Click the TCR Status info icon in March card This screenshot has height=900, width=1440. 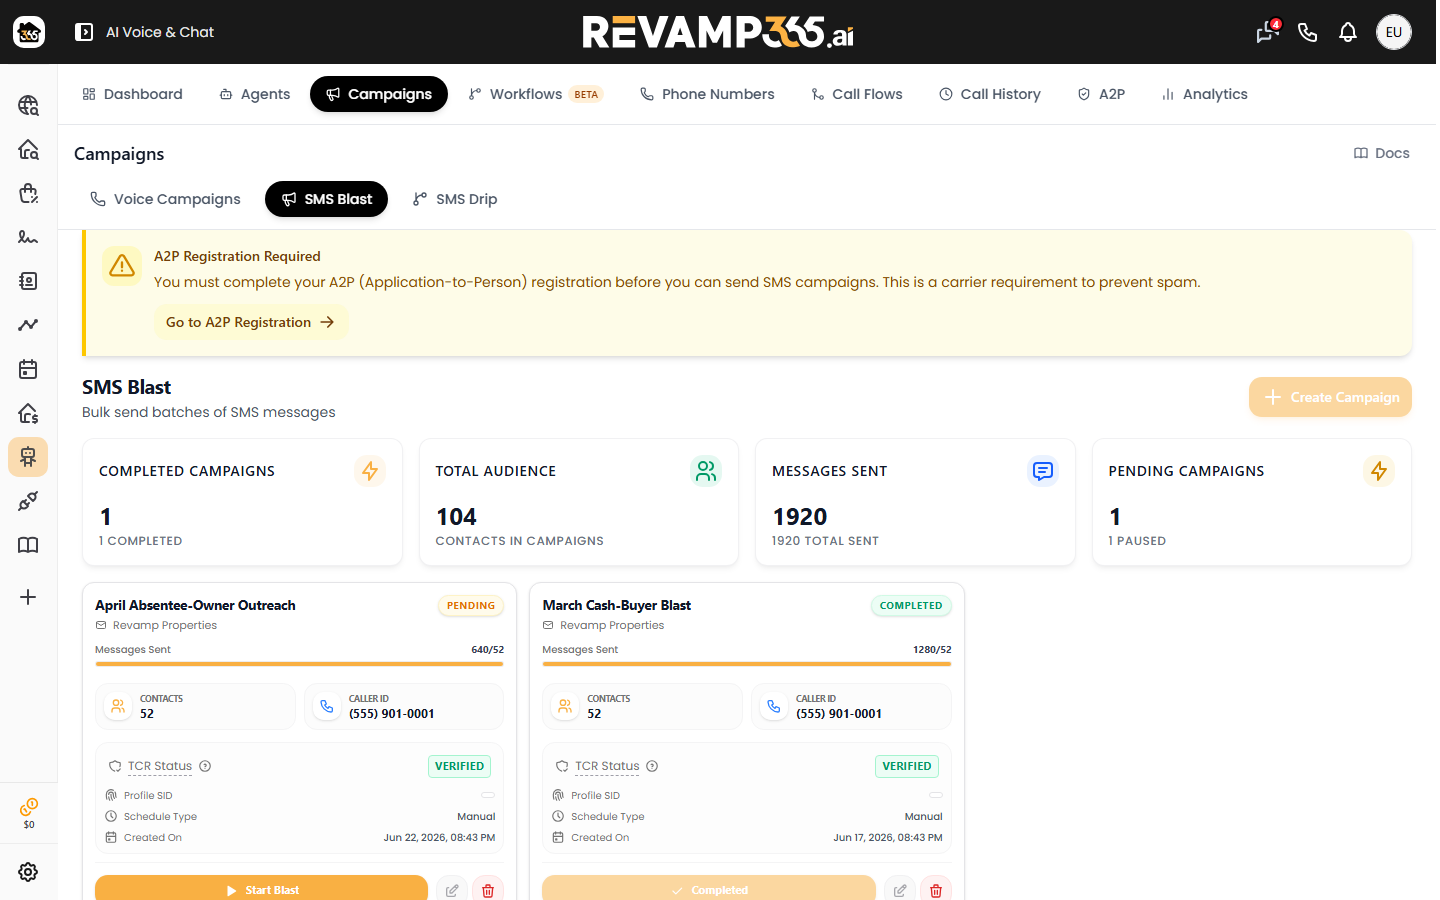click(x=652, y=766)
